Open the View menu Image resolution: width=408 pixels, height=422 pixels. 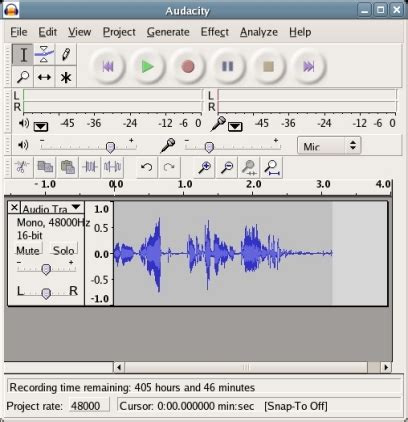80,32
